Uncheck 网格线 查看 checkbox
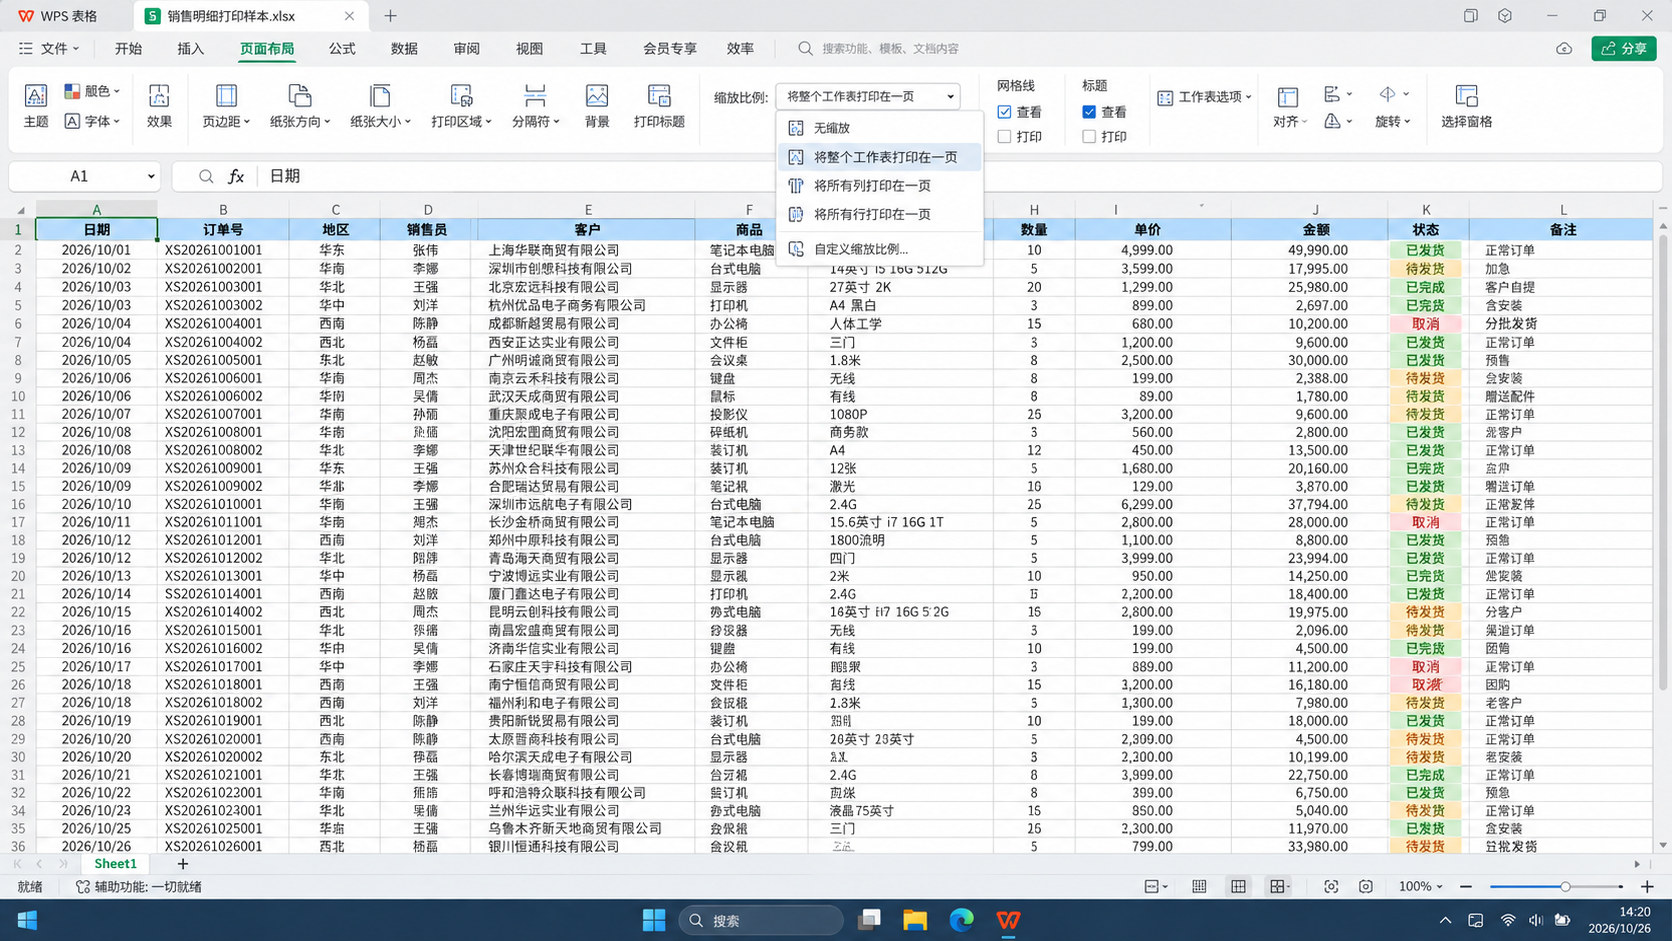Screen dimensions: 1672x941 (1004, 112)
